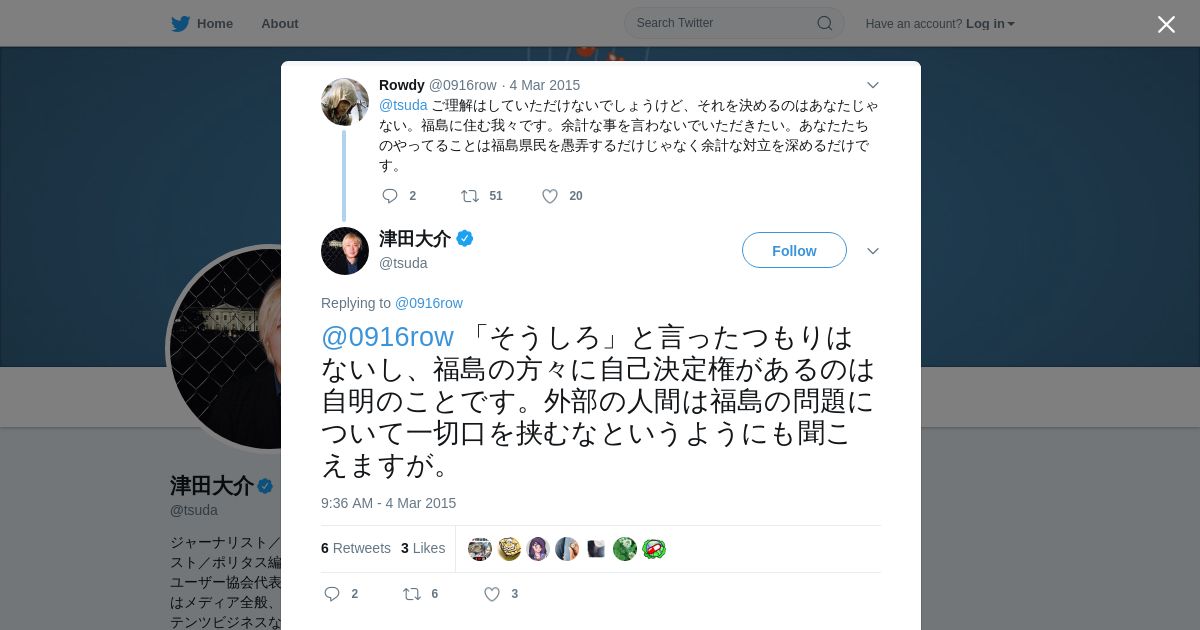
Task: Click the Twitter bird Home icon
Action: pos(180,24)
